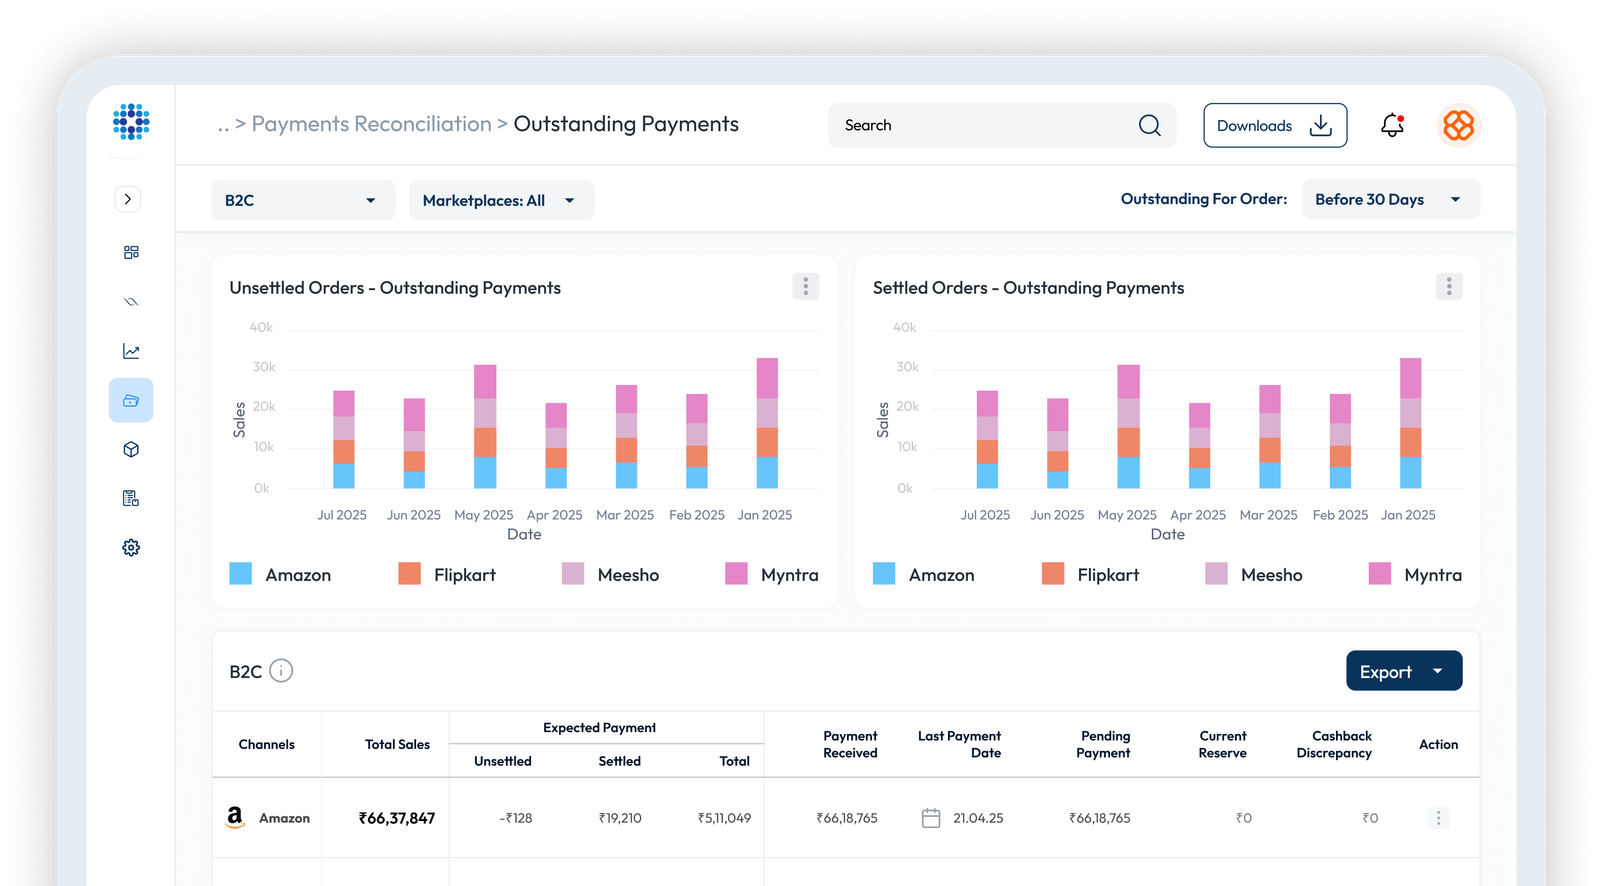Screen dimensions: 1600x886
Task: Click the search magnifier icon
Action: coord(1149,125)
